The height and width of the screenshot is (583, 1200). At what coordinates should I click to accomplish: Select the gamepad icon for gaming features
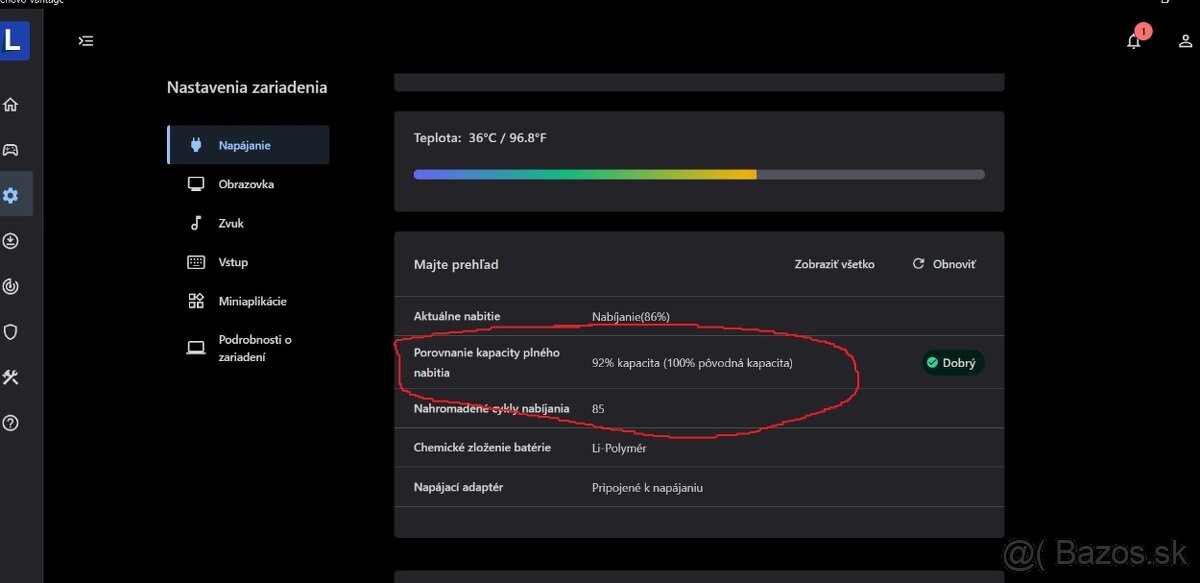10,149
